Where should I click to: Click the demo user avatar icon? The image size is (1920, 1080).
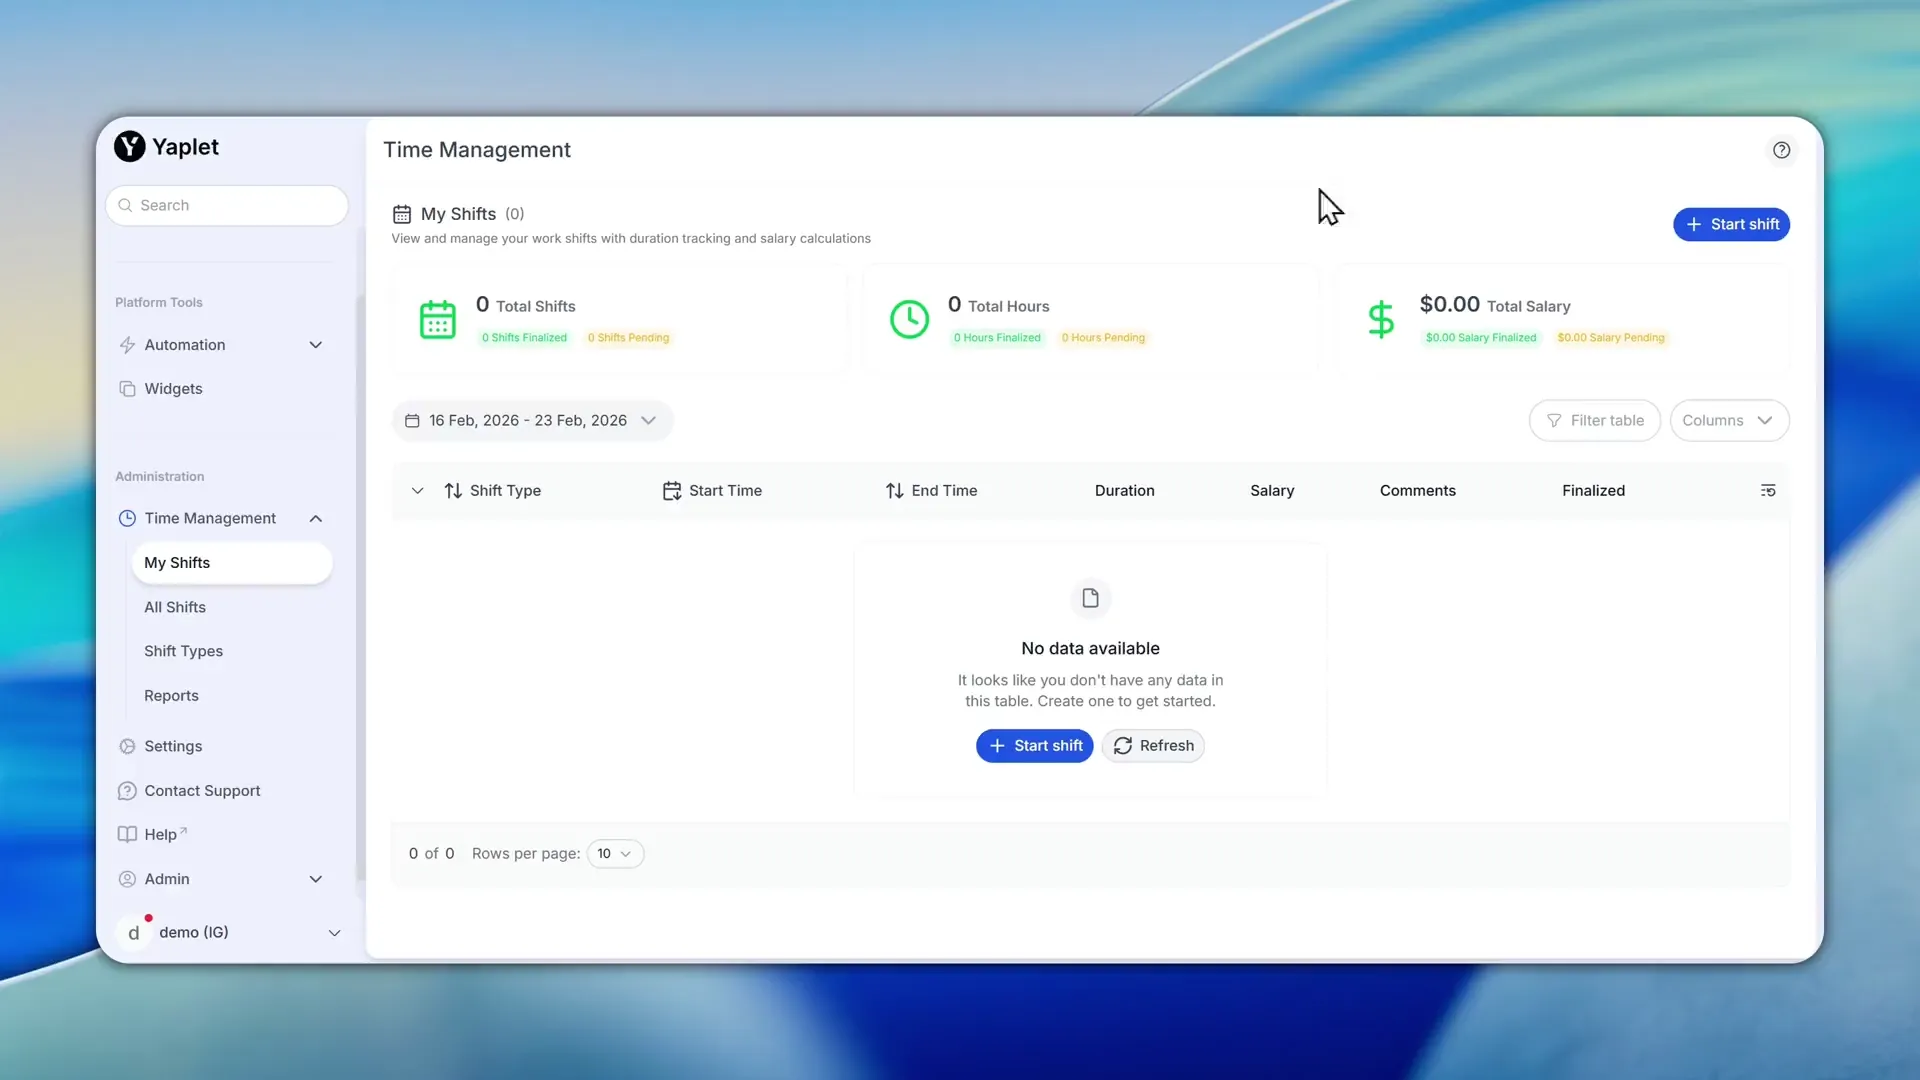point(134,932)
